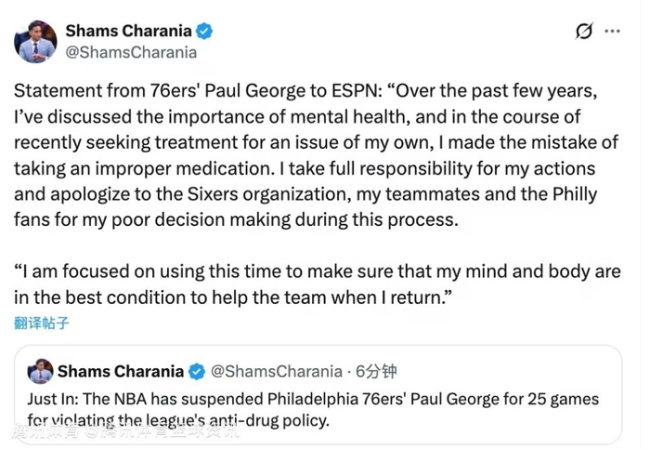Viewport: 650px width, 449px height.
Task: Click the Shams Charania name in quoted post
Action: click(120, 371)
